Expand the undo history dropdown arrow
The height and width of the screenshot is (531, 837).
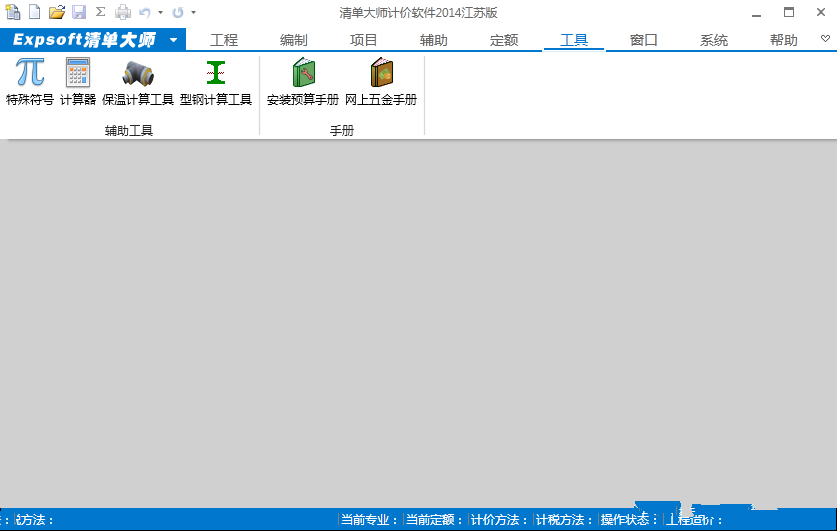click(x=160, y=12)
